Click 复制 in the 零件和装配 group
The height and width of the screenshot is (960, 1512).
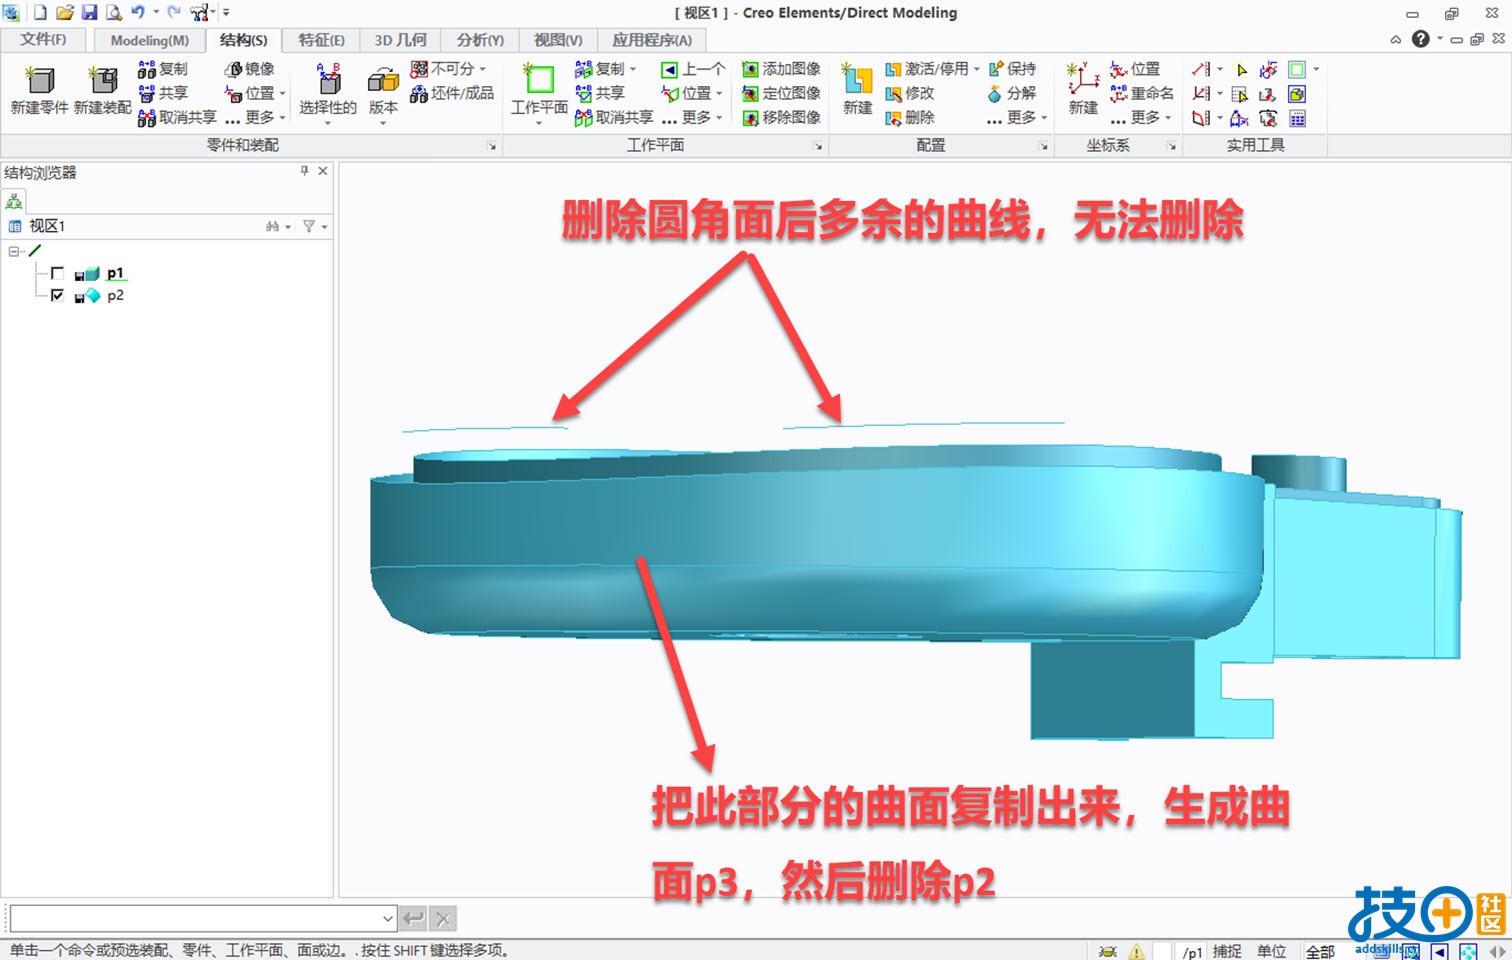(x=163, y=69)
